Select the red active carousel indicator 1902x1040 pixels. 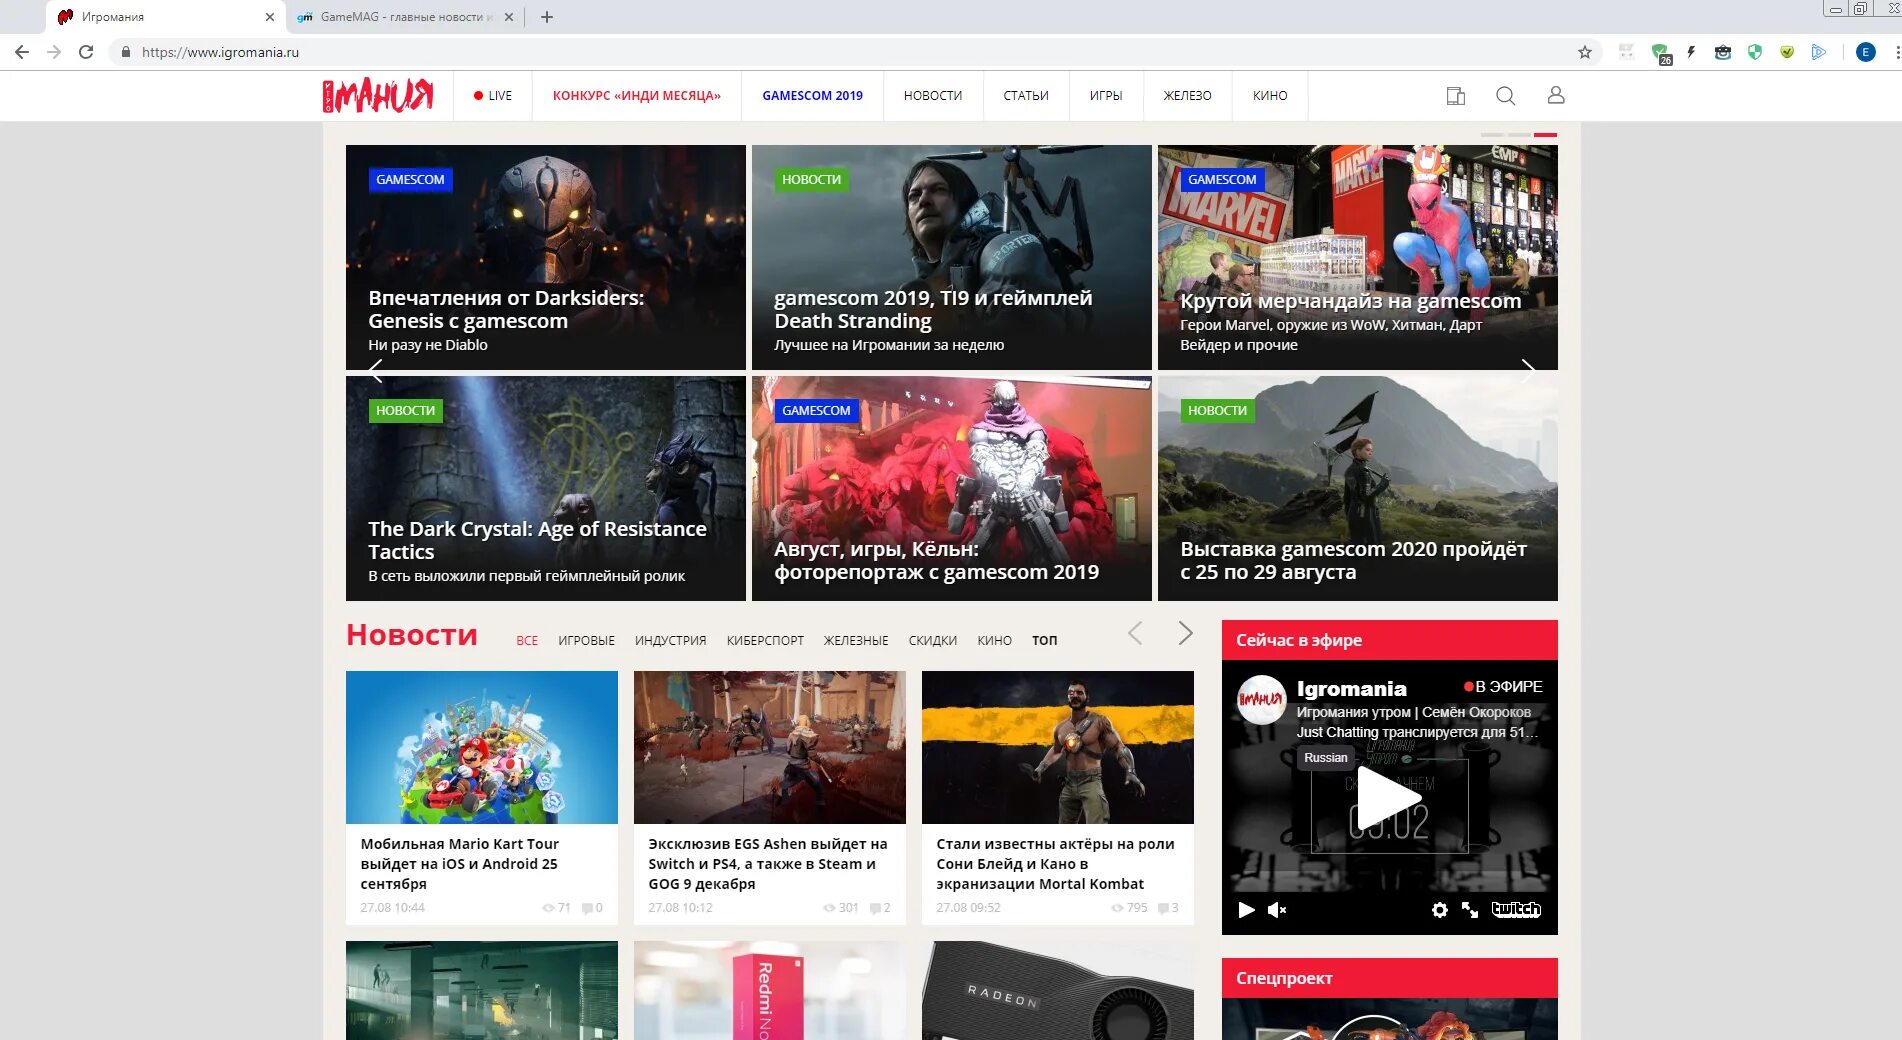[x=1545, y=134]
